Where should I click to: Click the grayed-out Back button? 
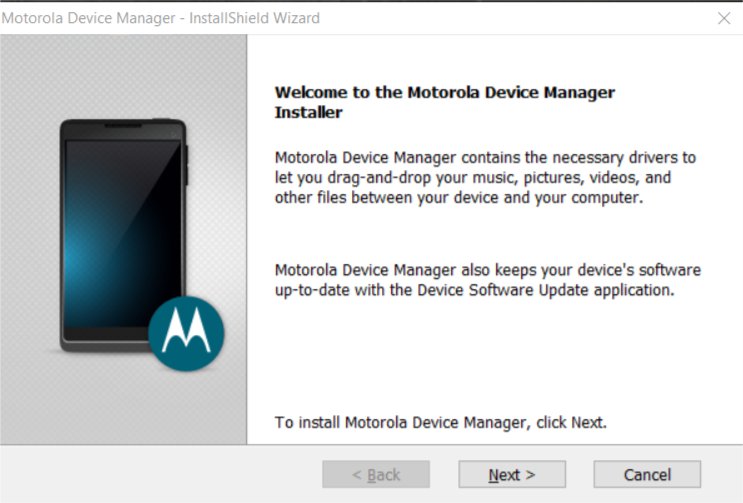[376, 475]
